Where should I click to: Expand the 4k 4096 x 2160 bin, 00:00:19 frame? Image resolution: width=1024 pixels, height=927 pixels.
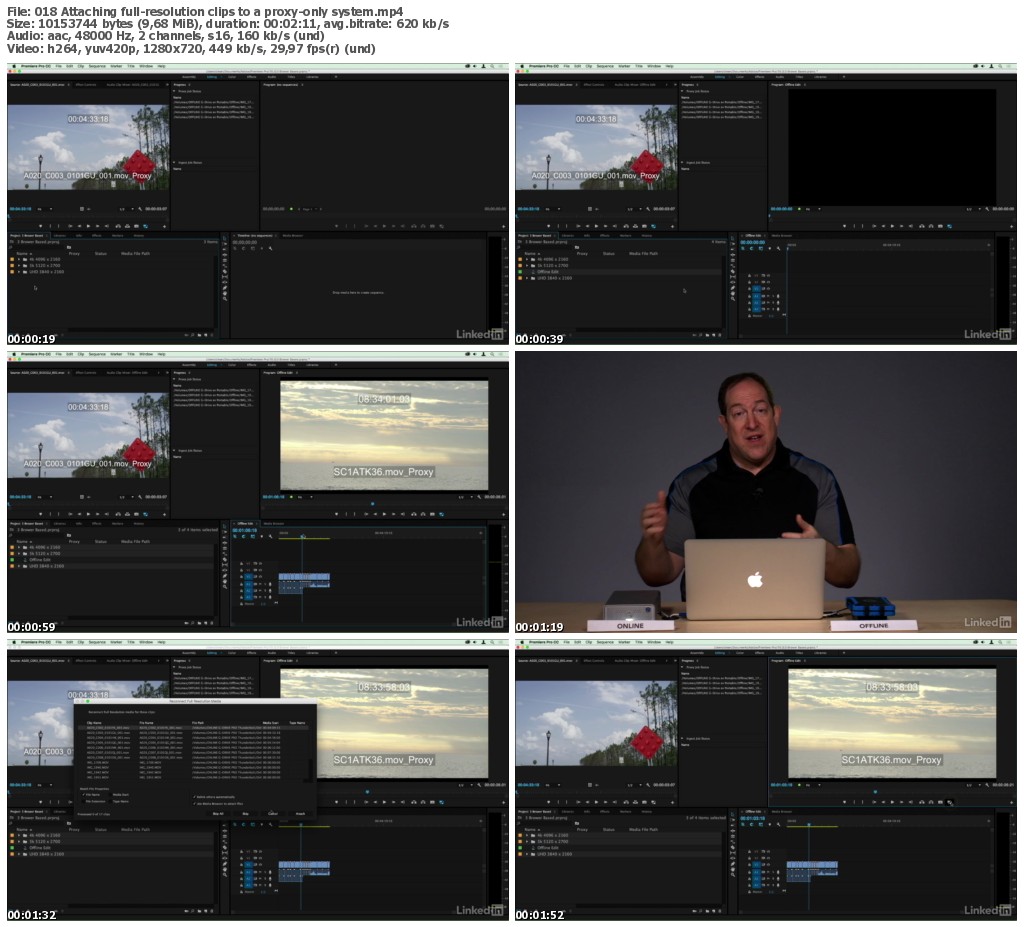pos(19,259)
